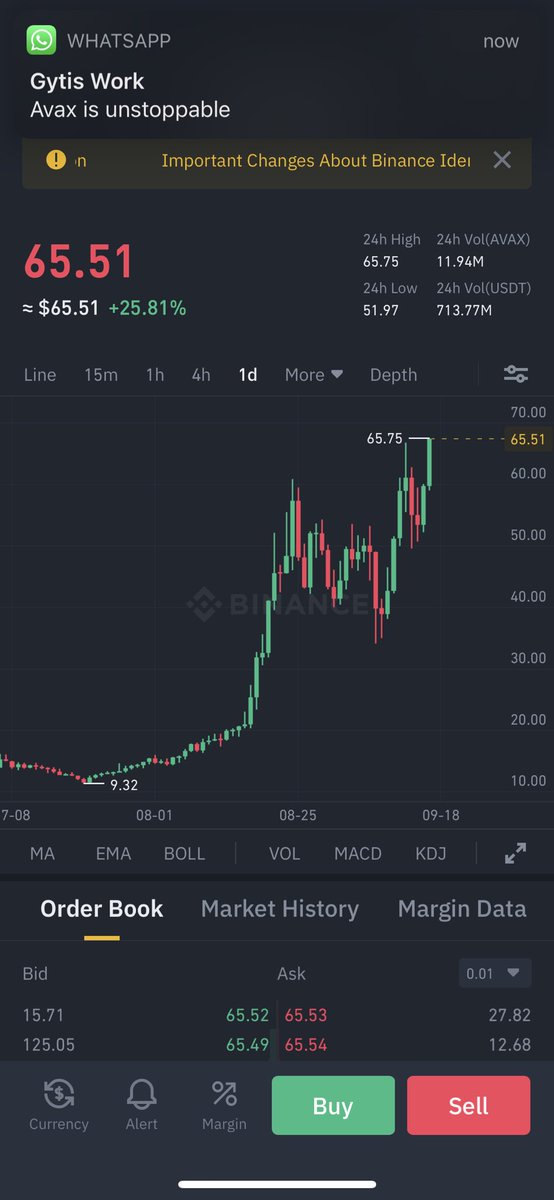Screen dimensions: 554x1200
Task: Tap the 12.68 ask amount
Action: 511,1045
